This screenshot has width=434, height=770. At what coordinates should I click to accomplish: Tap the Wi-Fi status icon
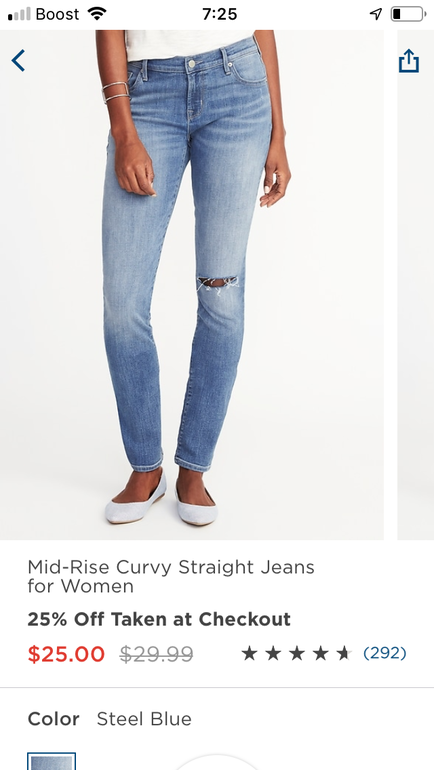tap(97, 14)
